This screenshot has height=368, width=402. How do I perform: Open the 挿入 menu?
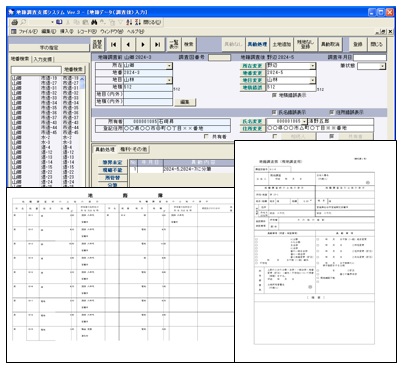click(x=67, y=31)
